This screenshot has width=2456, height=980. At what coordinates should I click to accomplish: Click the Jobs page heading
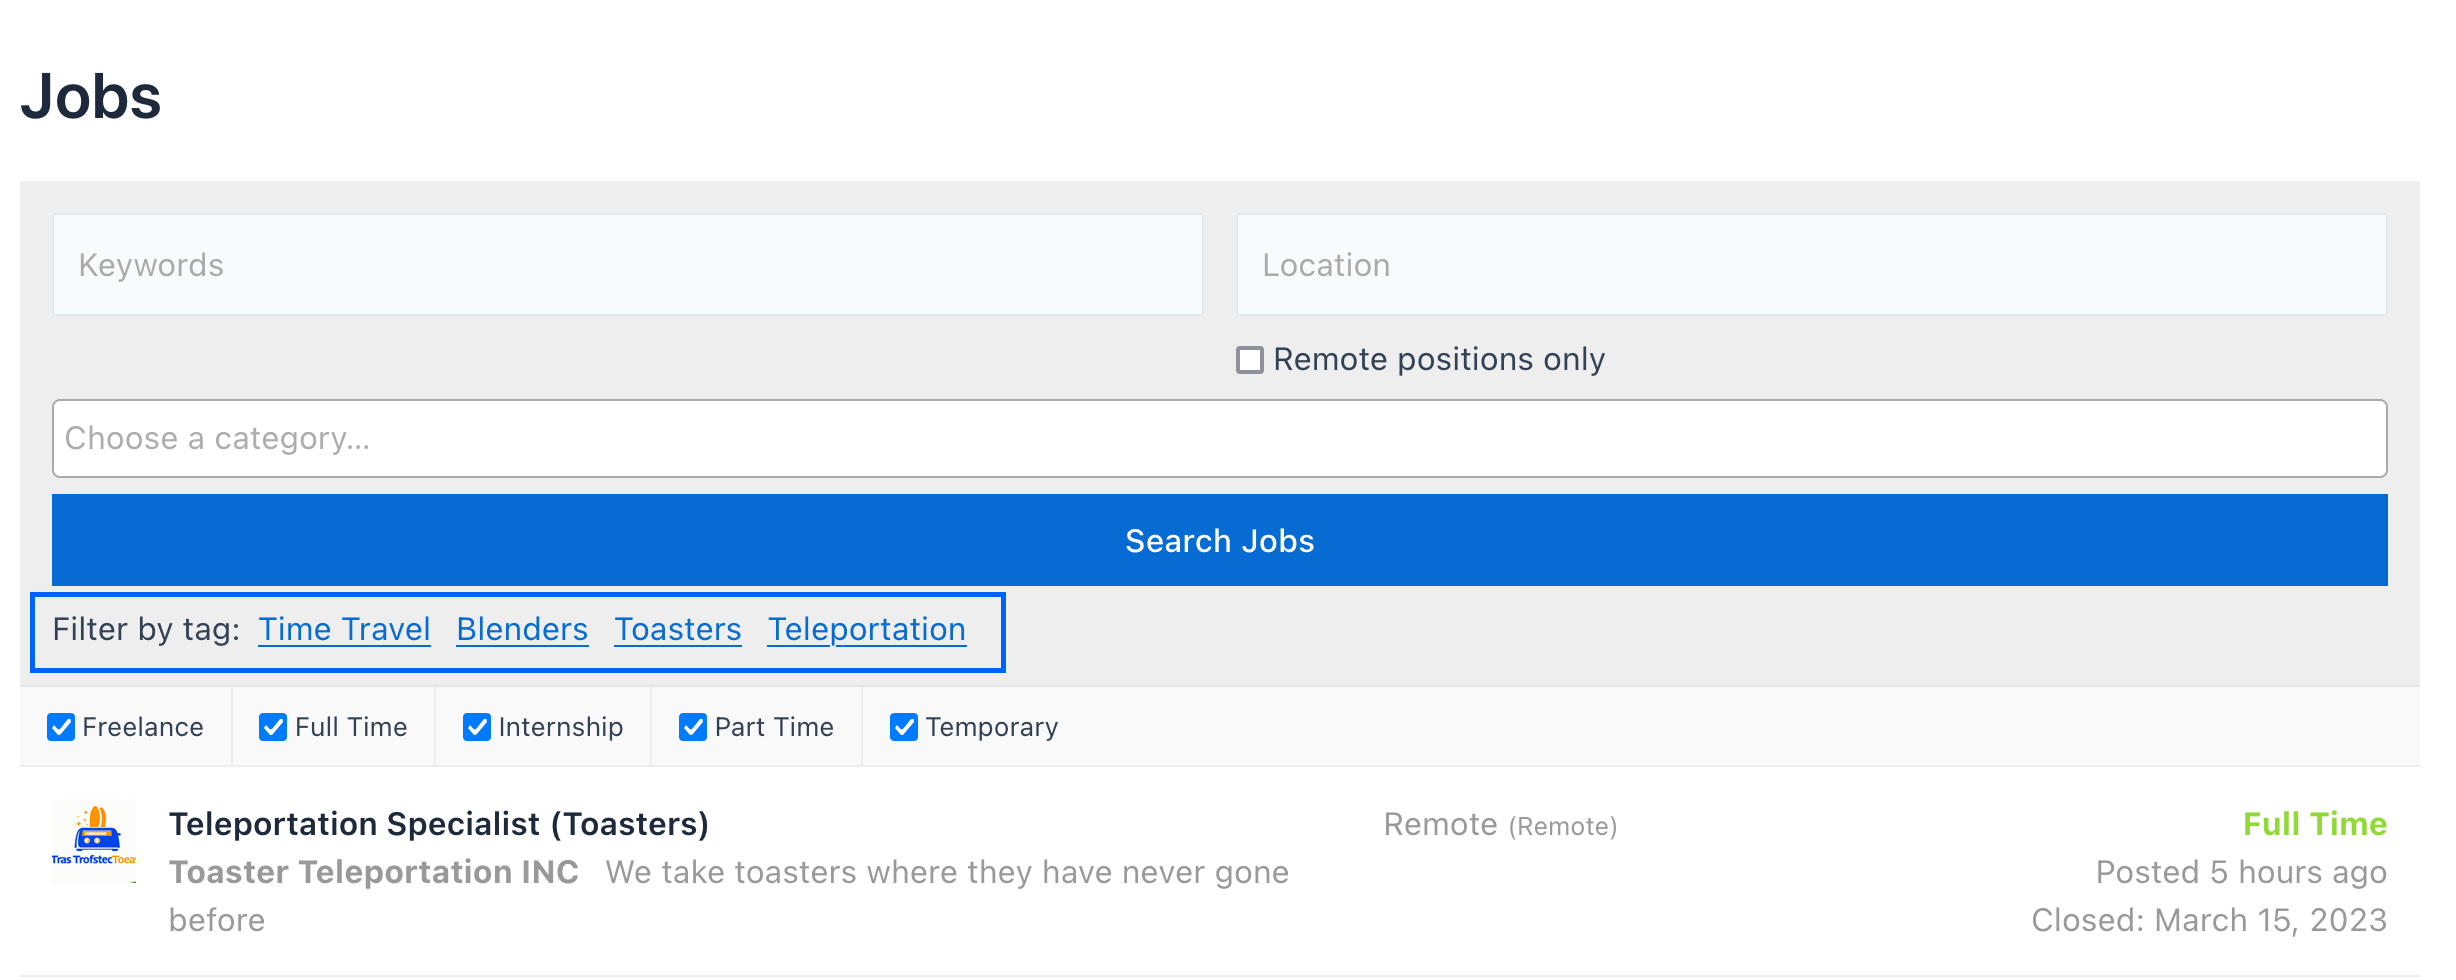click(92, 95)
